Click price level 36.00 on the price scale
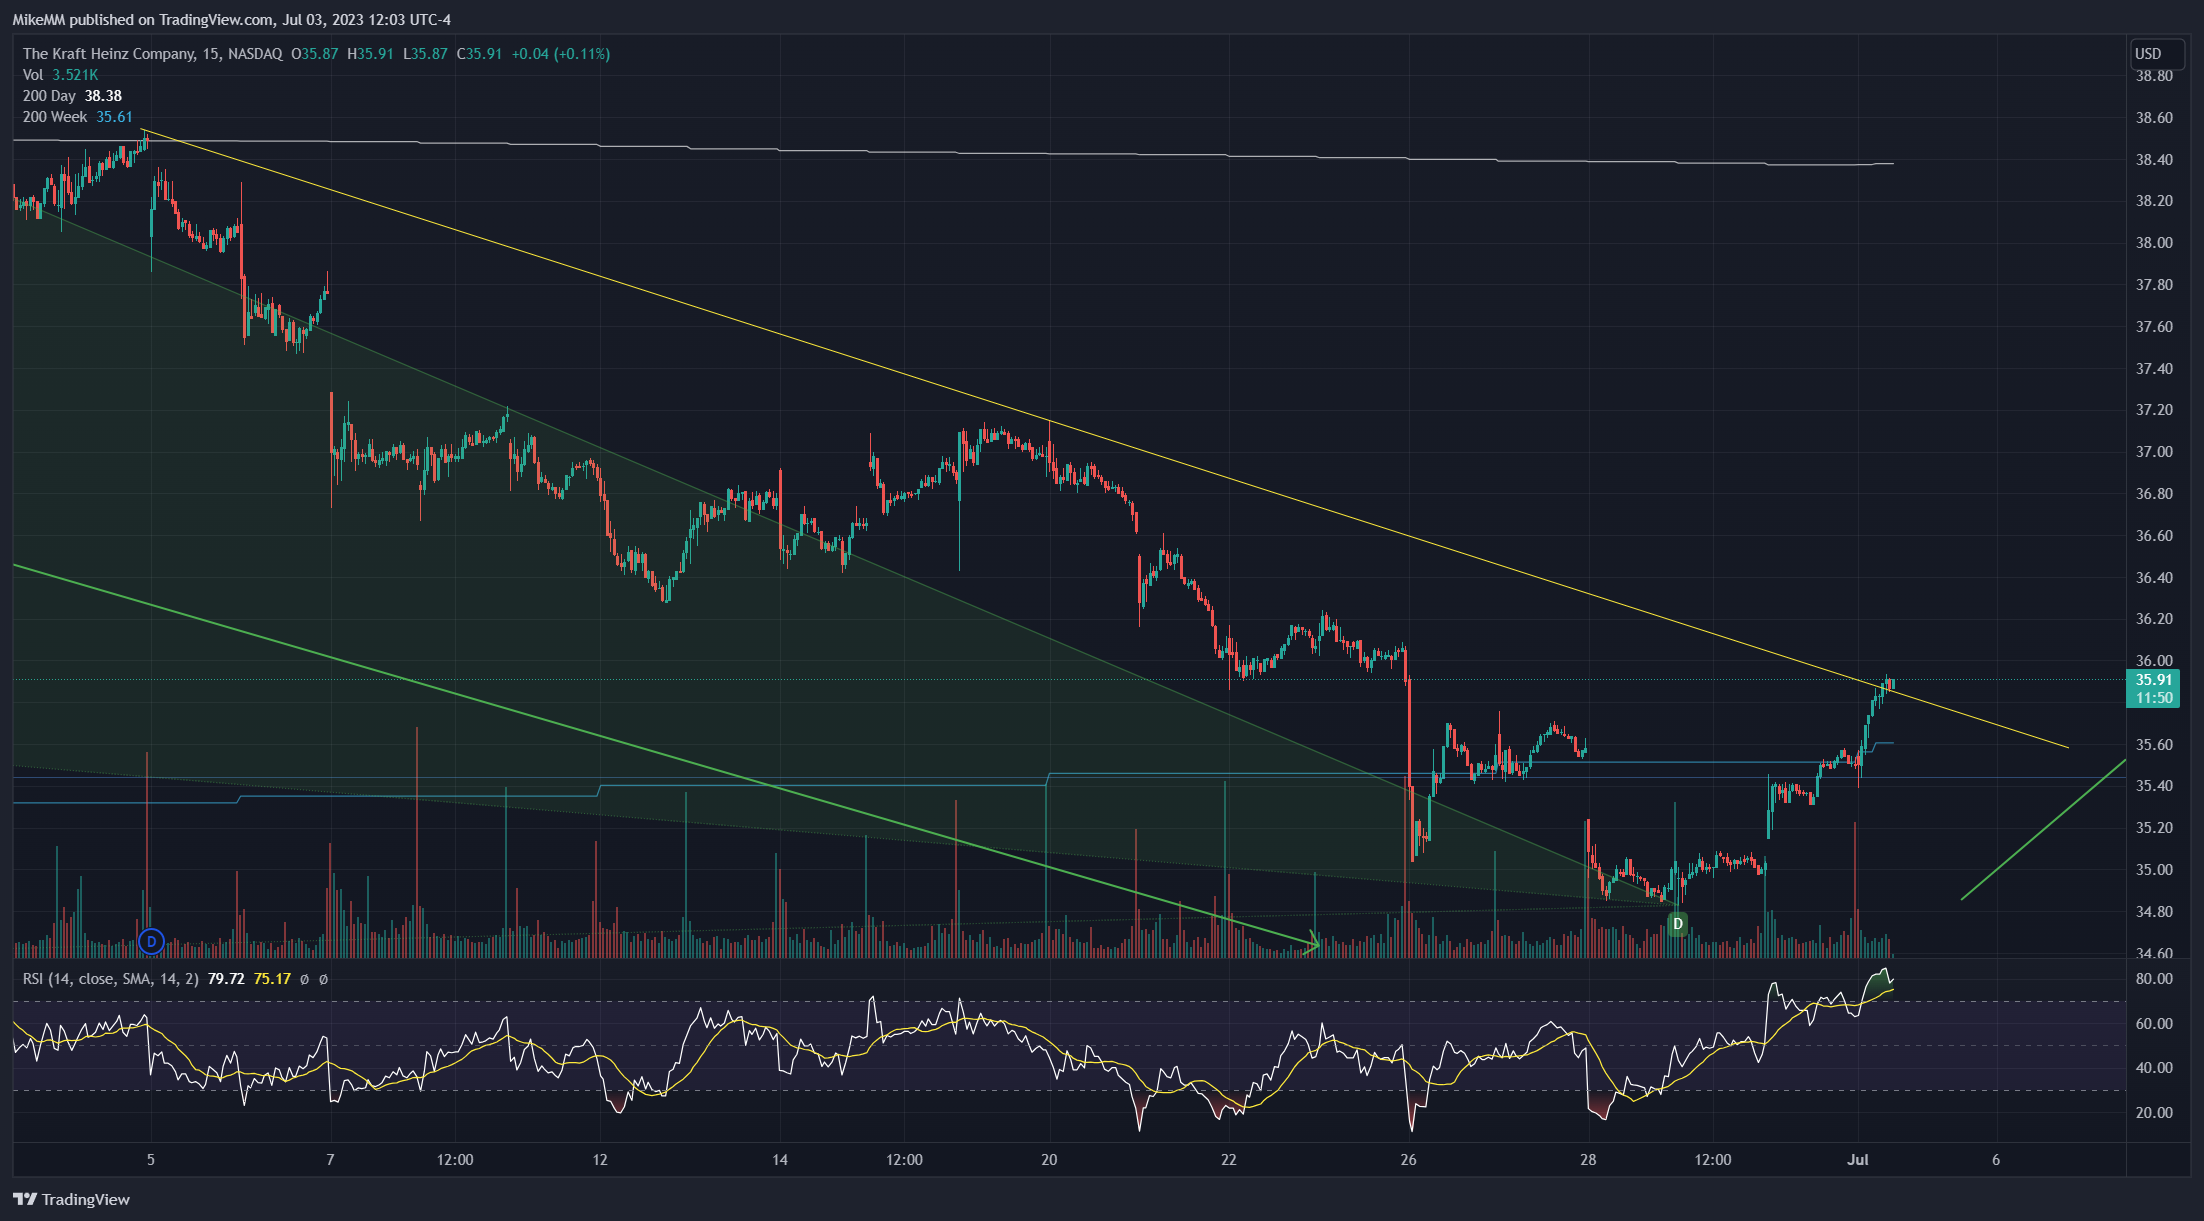 (2154, 661)
